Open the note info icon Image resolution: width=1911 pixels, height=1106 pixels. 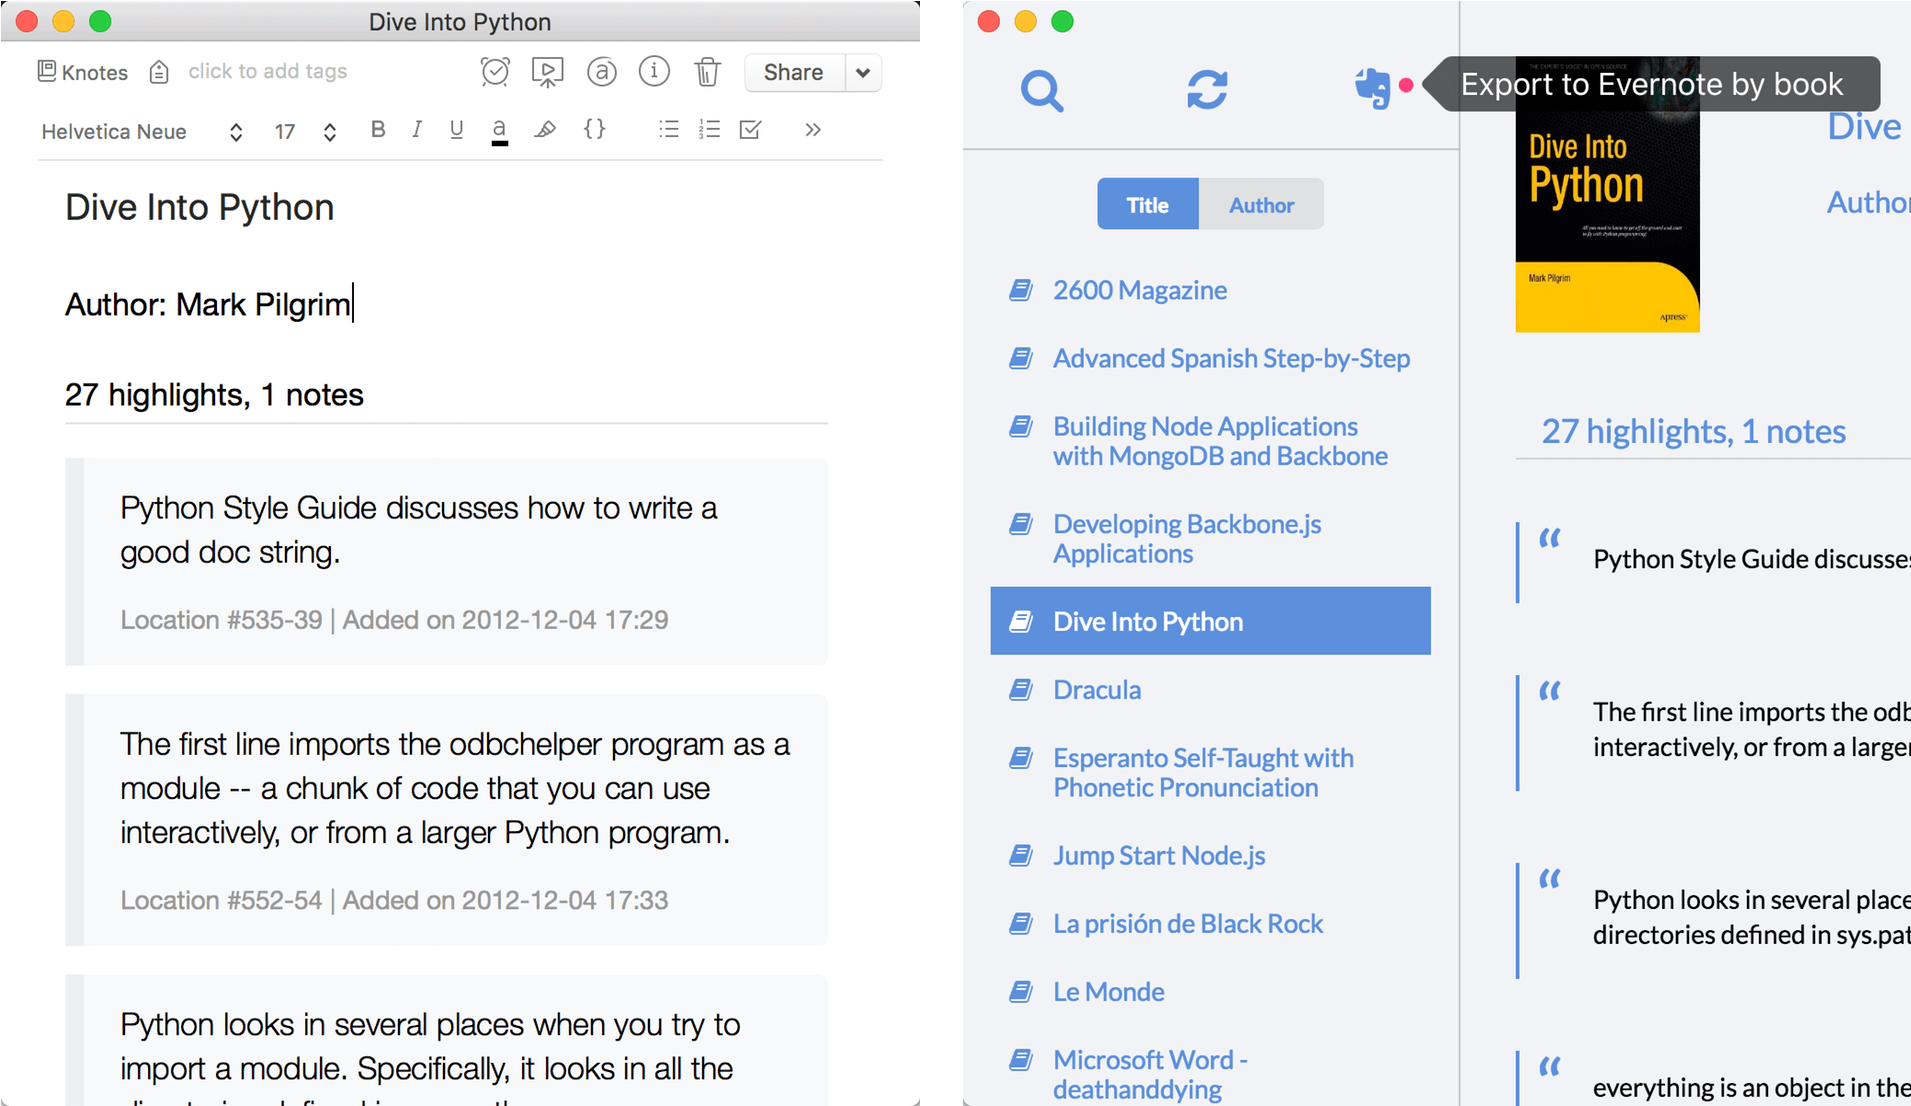(x=654, y=72)
